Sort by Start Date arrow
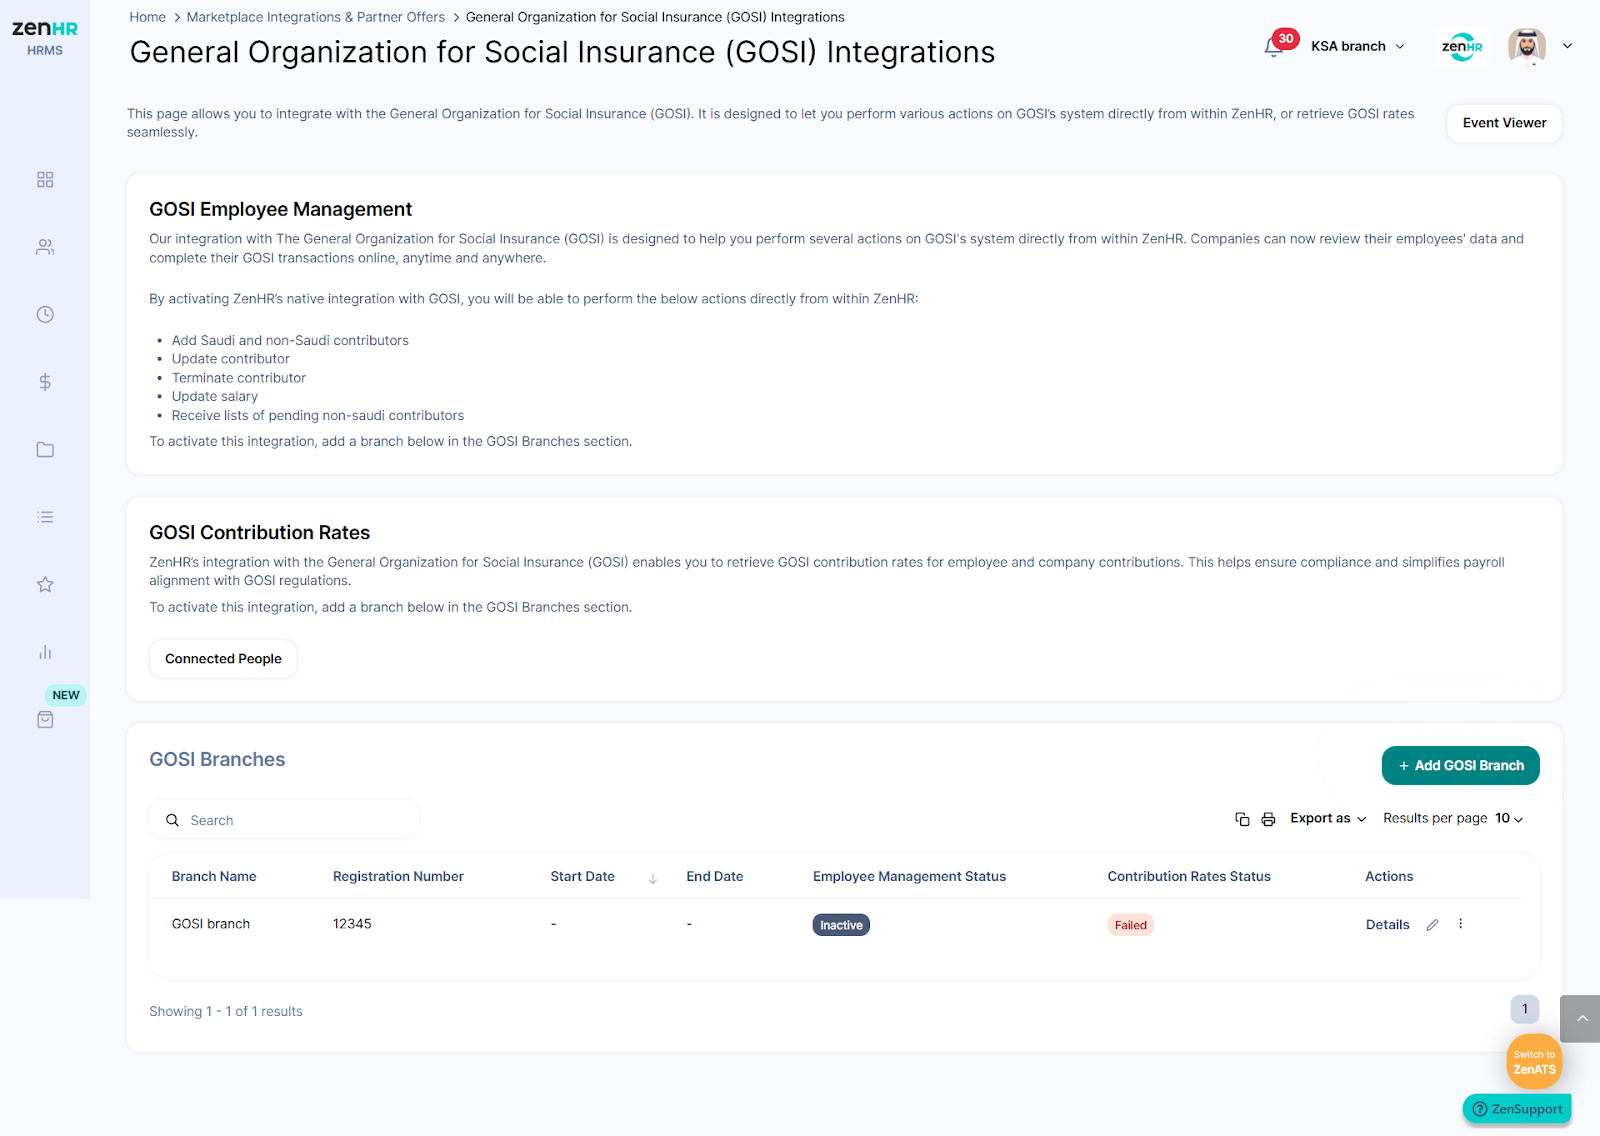This screenshot has width=1600, height=1136. click(x=653, y=878)
